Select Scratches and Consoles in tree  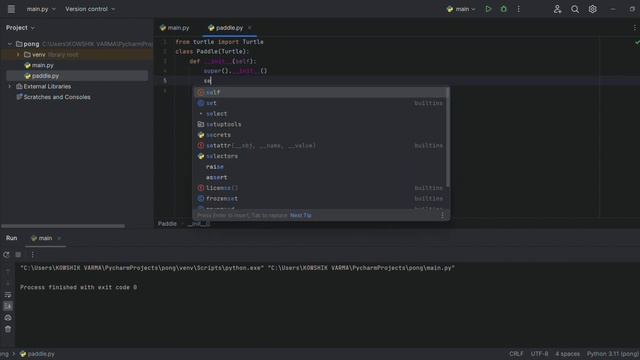57,97
